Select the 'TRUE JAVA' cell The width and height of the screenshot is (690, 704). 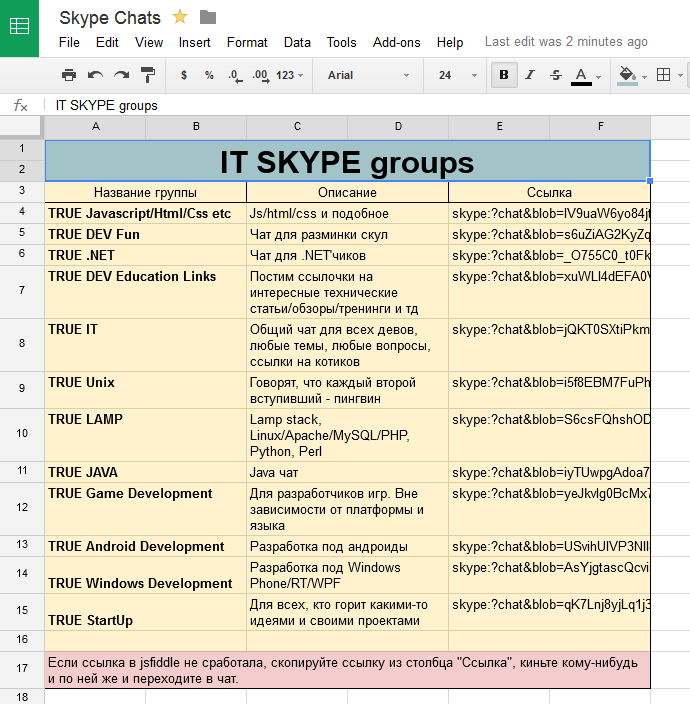pyautogui.click(x=145, y=472)
